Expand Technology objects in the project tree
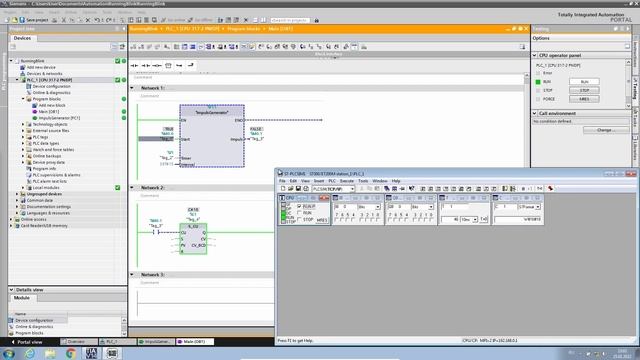 tap(23, 124)
